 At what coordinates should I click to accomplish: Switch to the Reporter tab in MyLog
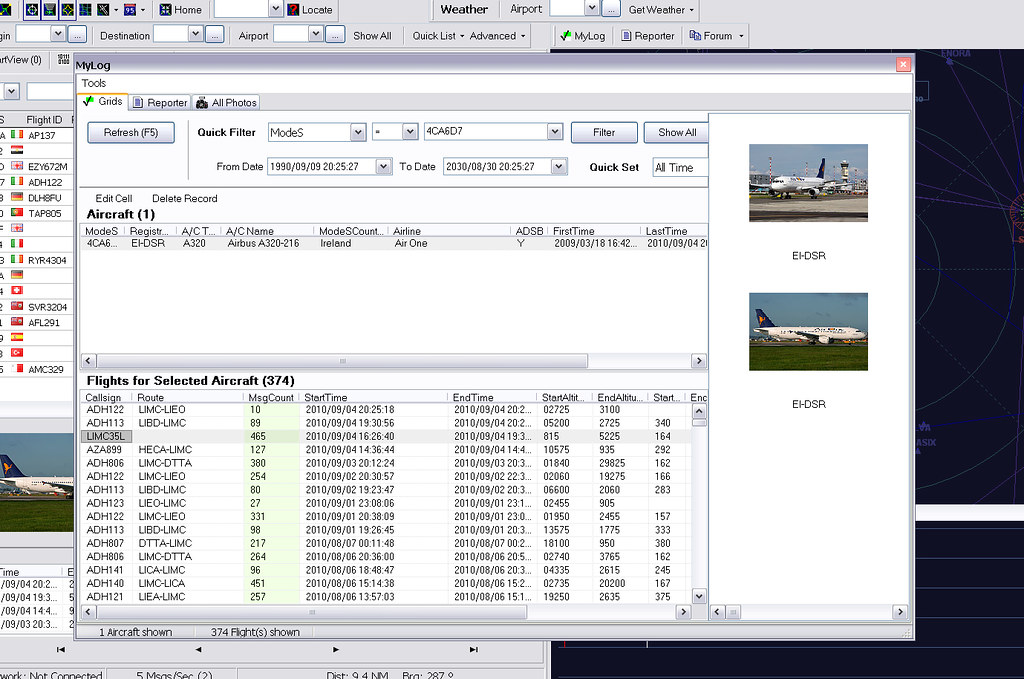point(160,103)
